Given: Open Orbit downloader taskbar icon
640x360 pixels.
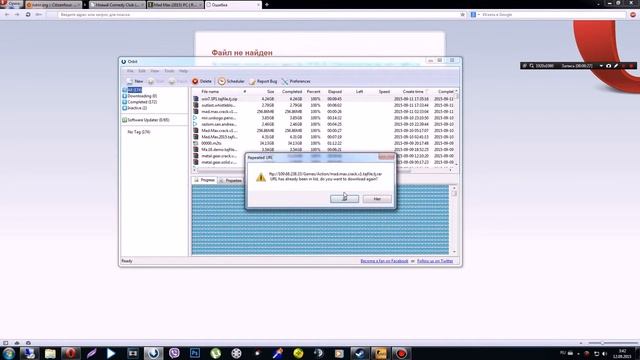Looking at the screenshot, I should click(x=153, y=353).
